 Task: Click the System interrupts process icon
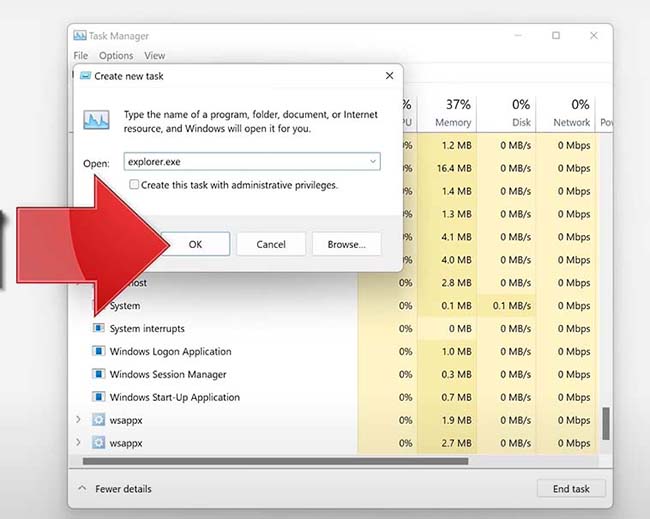click(98, 328)
